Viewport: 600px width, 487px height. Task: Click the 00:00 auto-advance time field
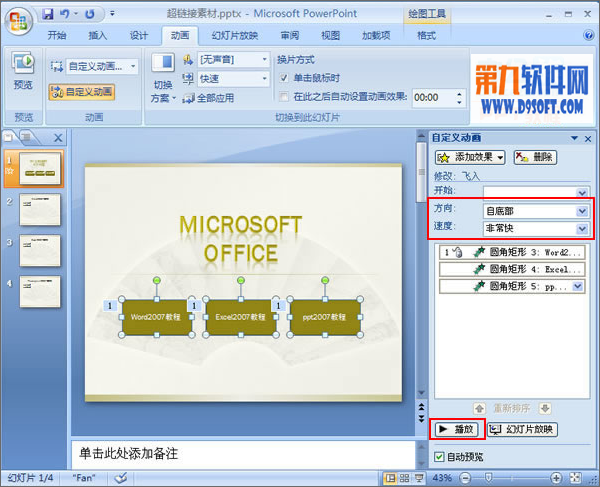tap(432, 98)
